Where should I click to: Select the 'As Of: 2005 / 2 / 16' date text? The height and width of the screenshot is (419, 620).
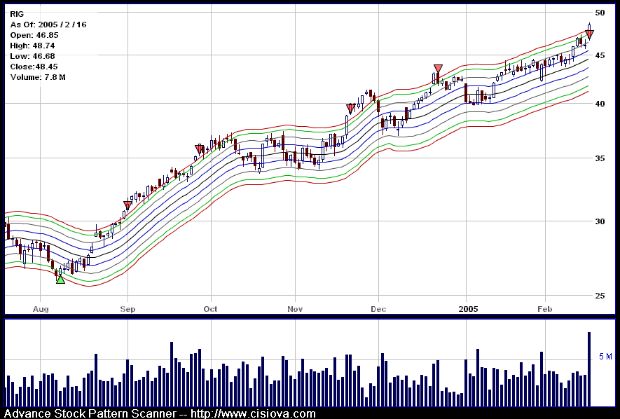point(48,25)
